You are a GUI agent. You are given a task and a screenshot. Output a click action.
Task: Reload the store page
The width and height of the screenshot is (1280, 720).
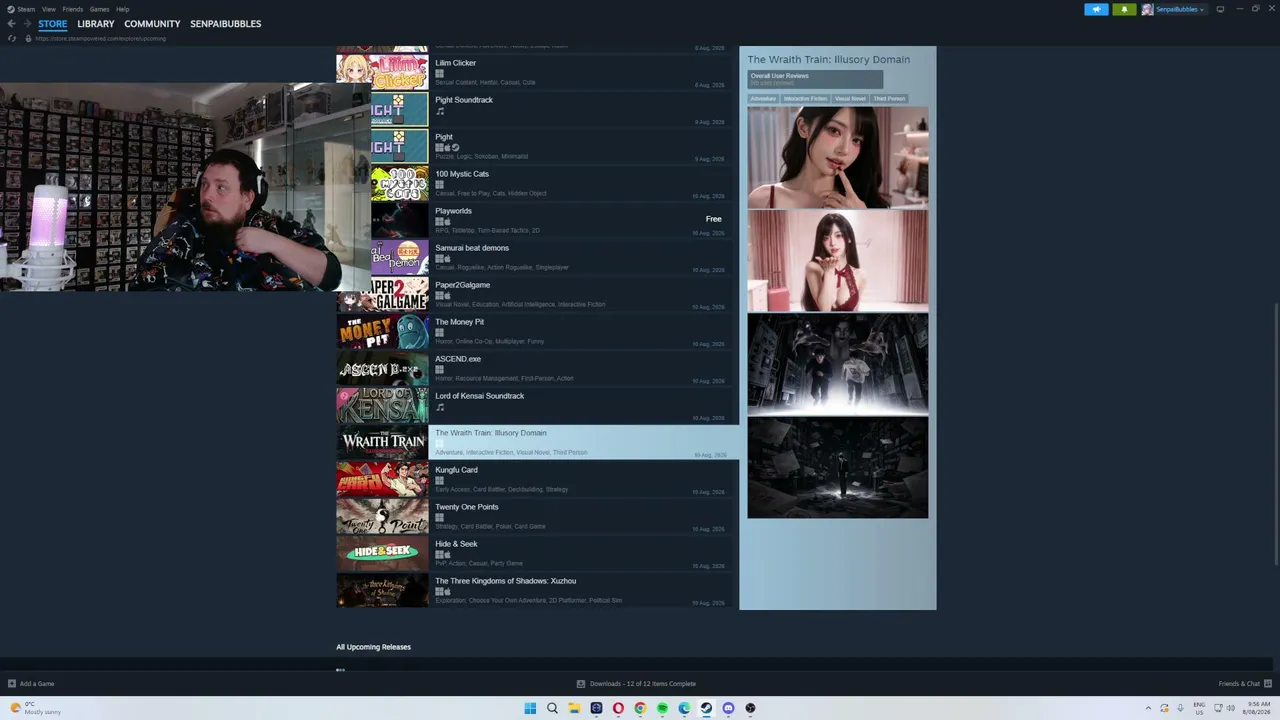[x=12, y=38]
